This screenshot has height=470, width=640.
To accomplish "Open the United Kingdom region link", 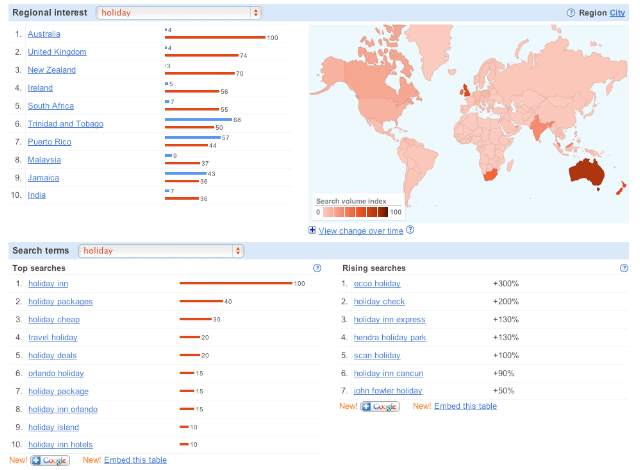I will 57,52.
